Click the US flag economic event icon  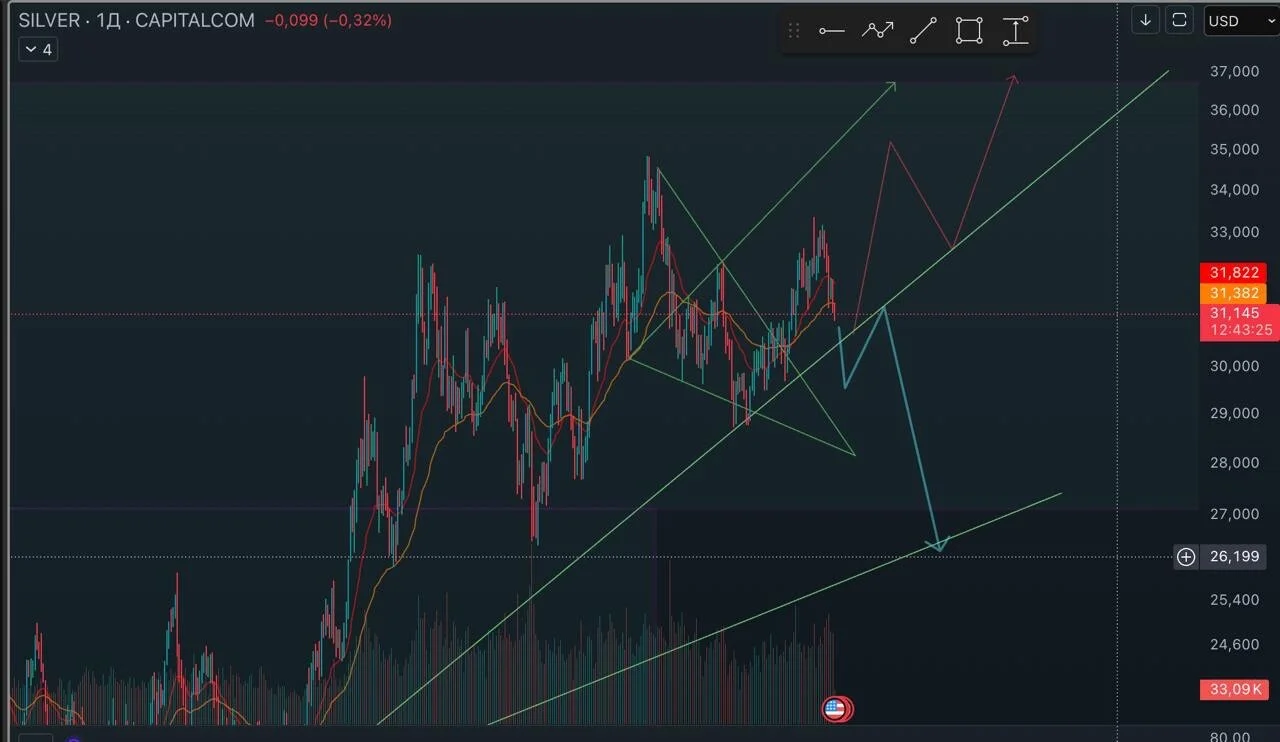click(x=834, y=710)
